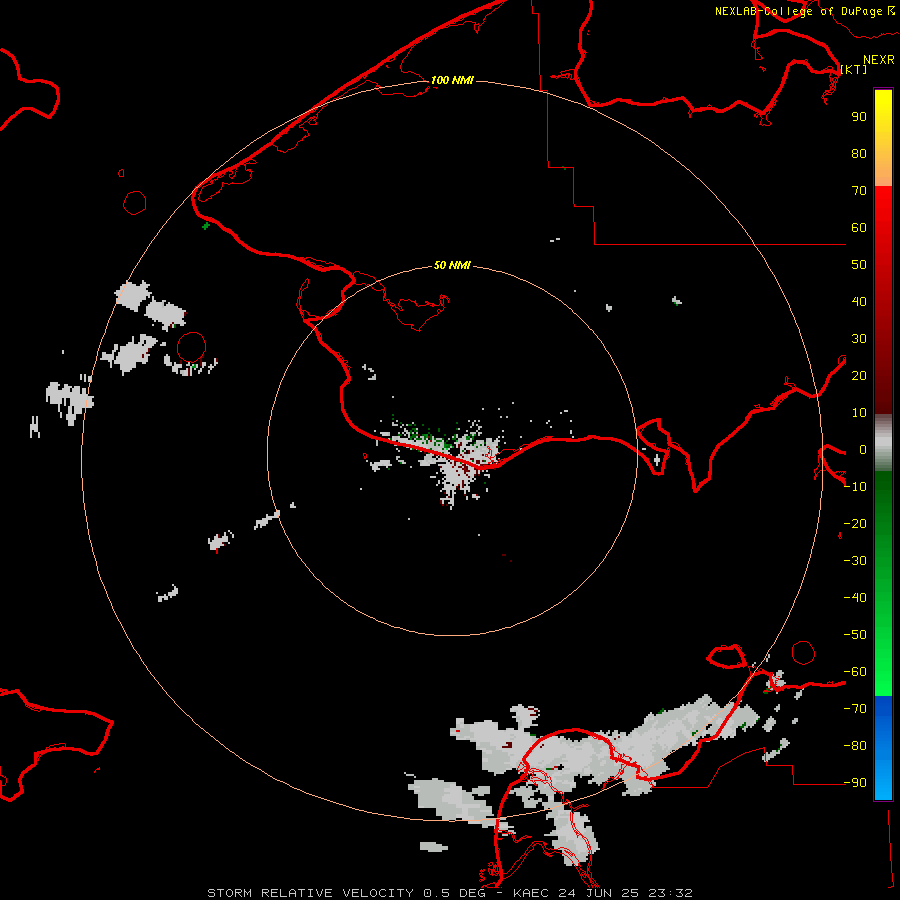Select the positive 30 value on velocity scale
This screenshot has height=900, width=900.
click(859, 339)
